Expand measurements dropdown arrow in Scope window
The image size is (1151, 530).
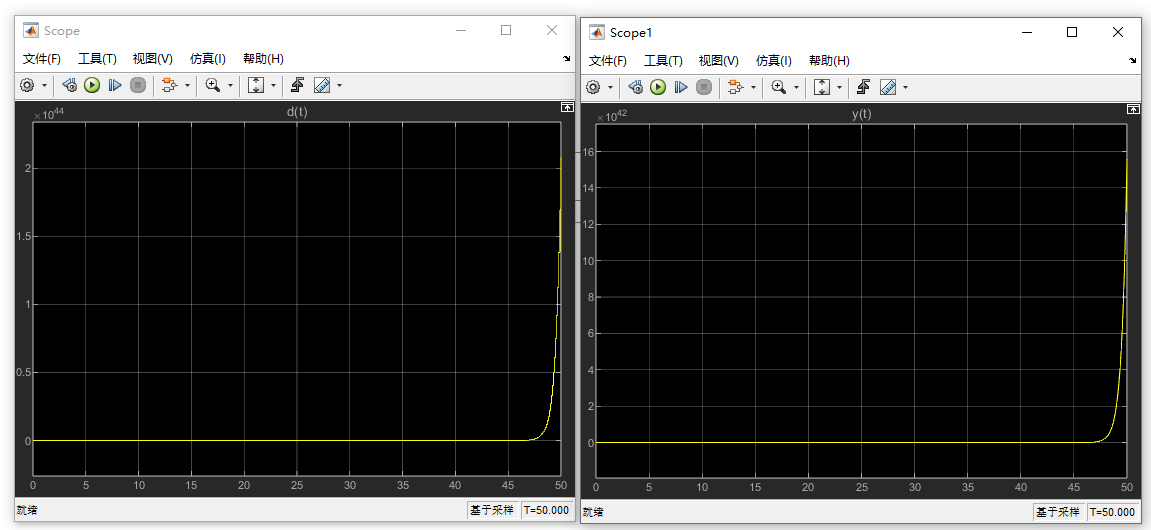(x=339, y=85)
